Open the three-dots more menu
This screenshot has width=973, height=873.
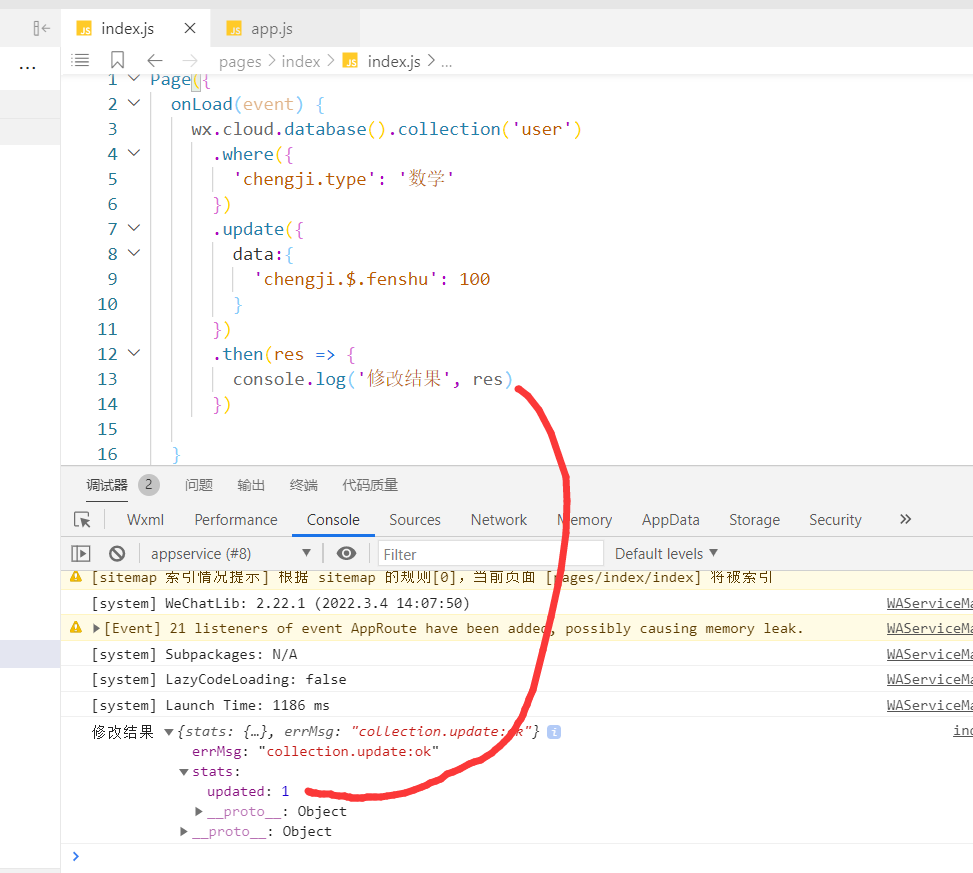click(27, 67)
